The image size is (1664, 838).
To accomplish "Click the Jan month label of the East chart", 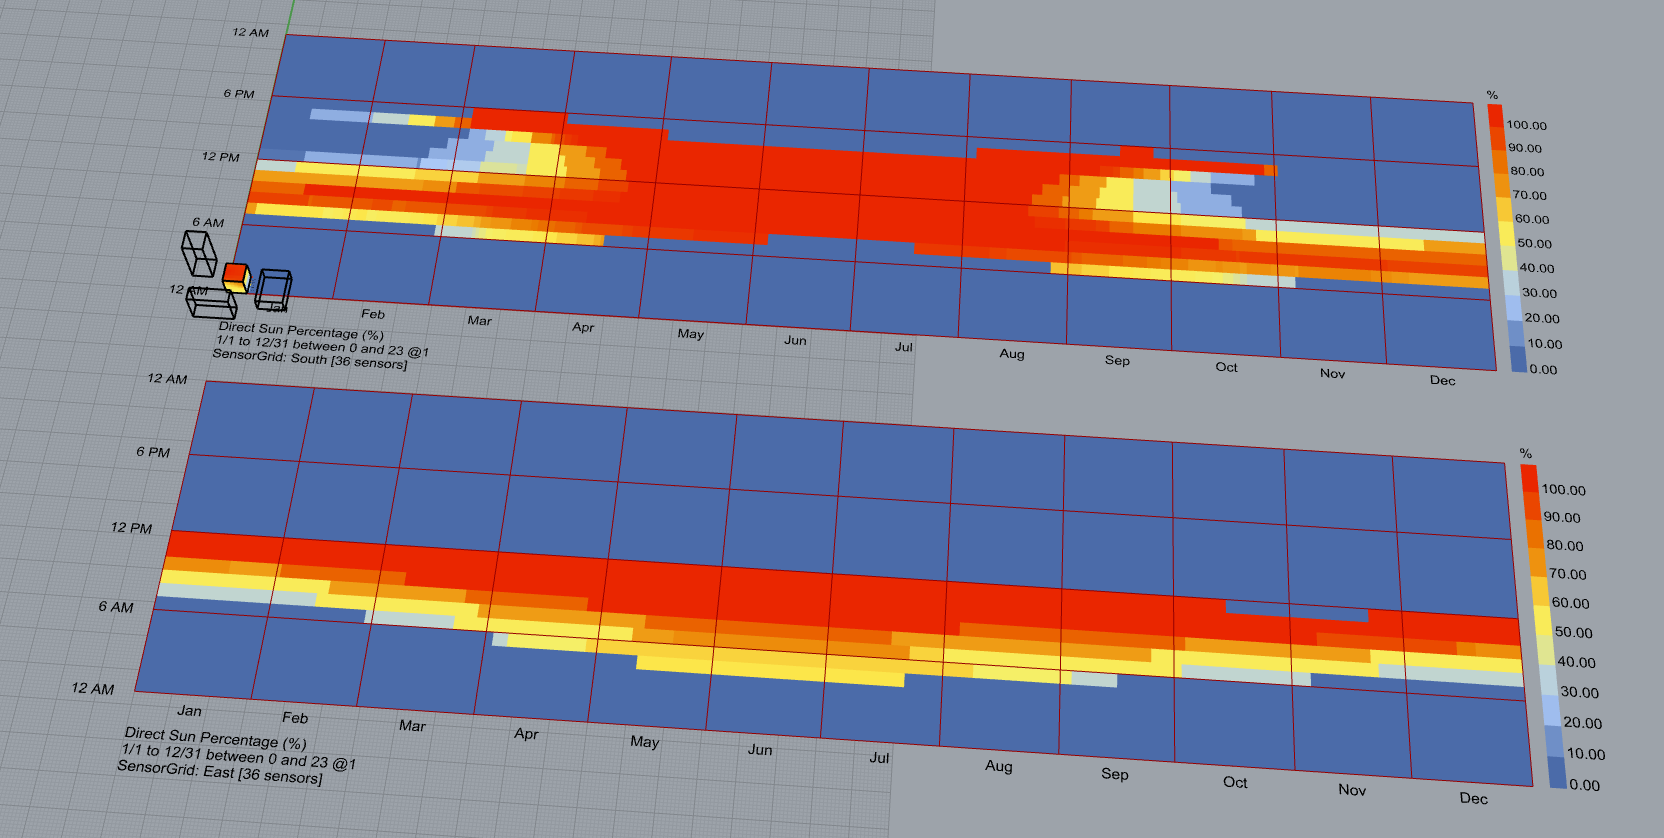I will [189, 711].
